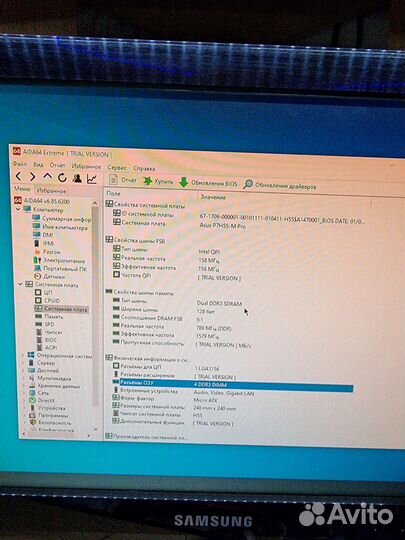
Task: Open the graph chart toolbar icon
Action: [x=92, y=179]
